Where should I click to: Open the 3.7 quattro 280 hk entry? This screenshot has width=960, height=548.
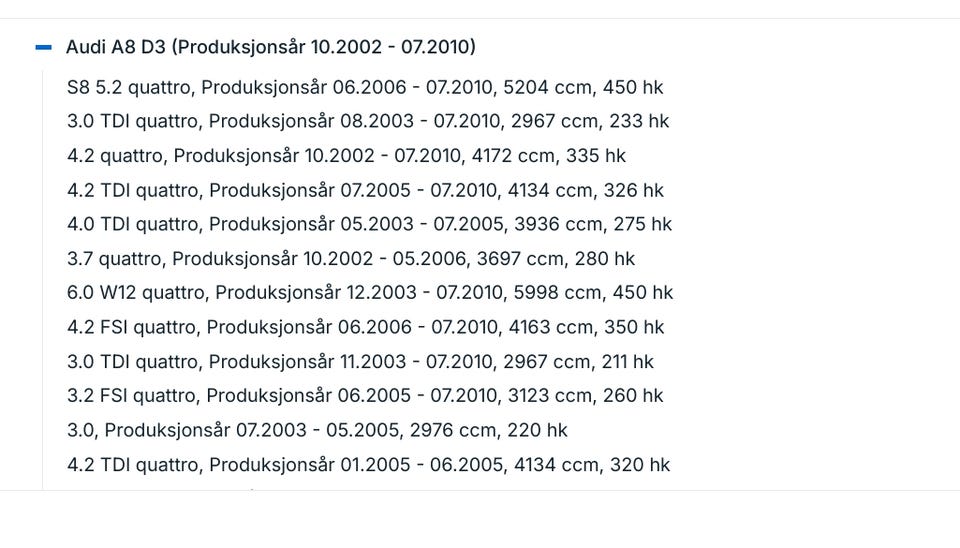(x=351, y=258)
